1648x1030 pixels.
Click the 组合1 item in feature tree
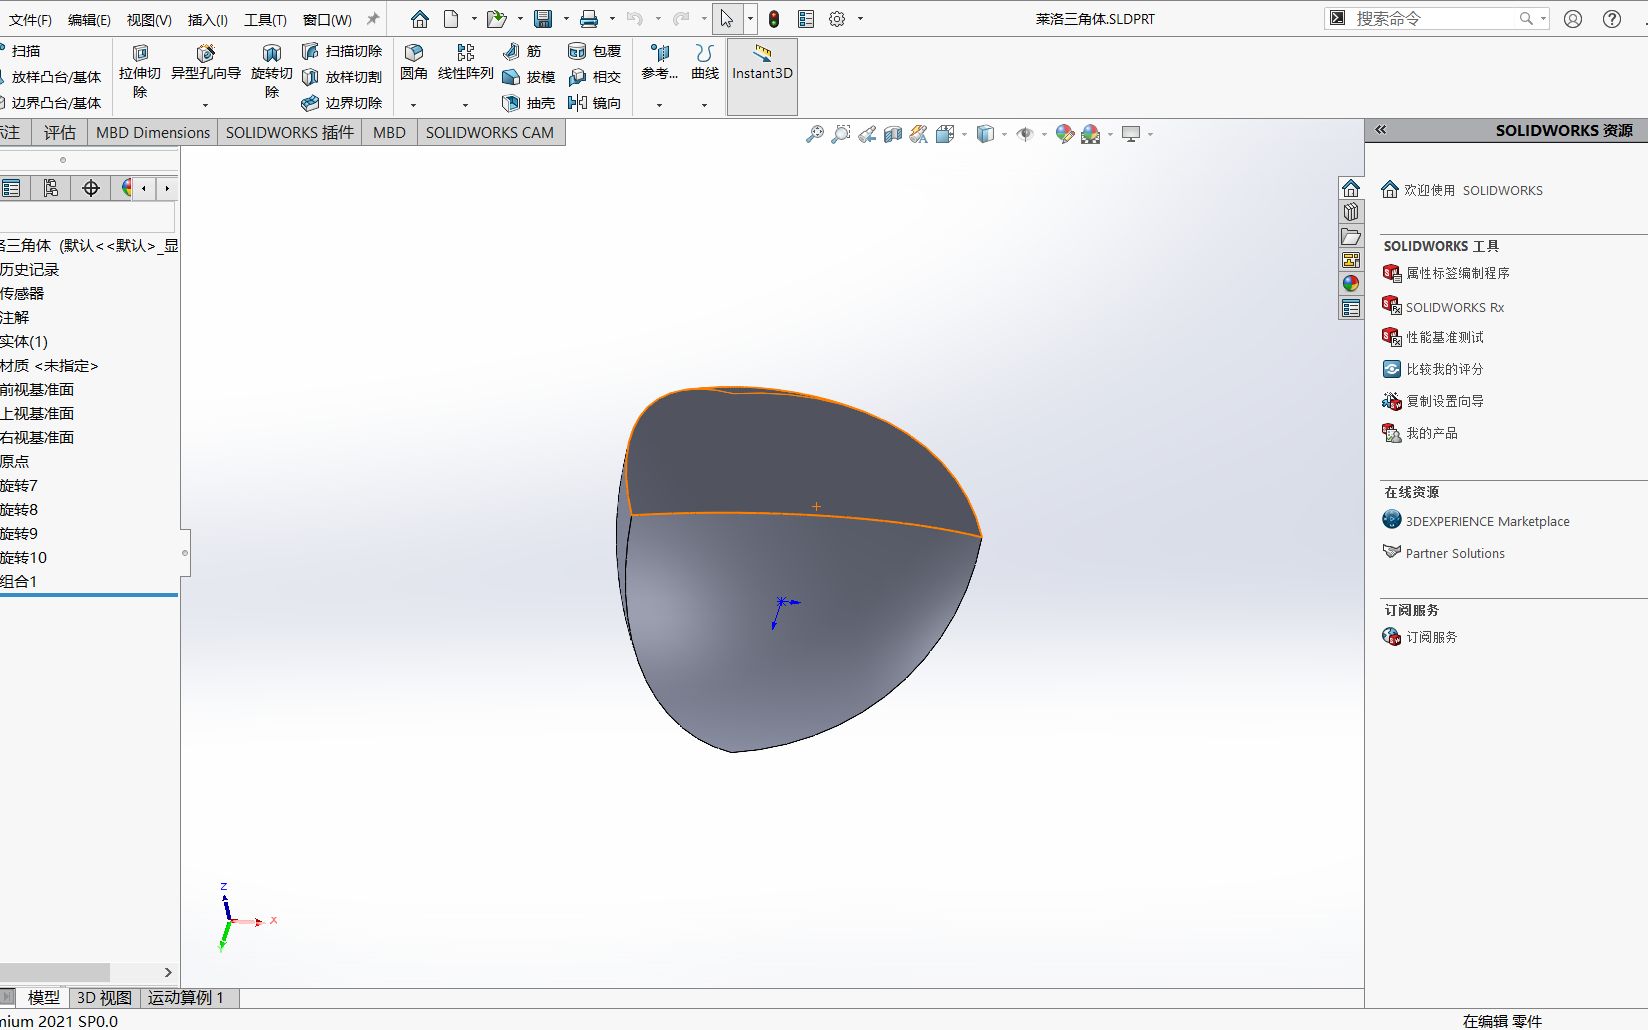tap(21, 581)
